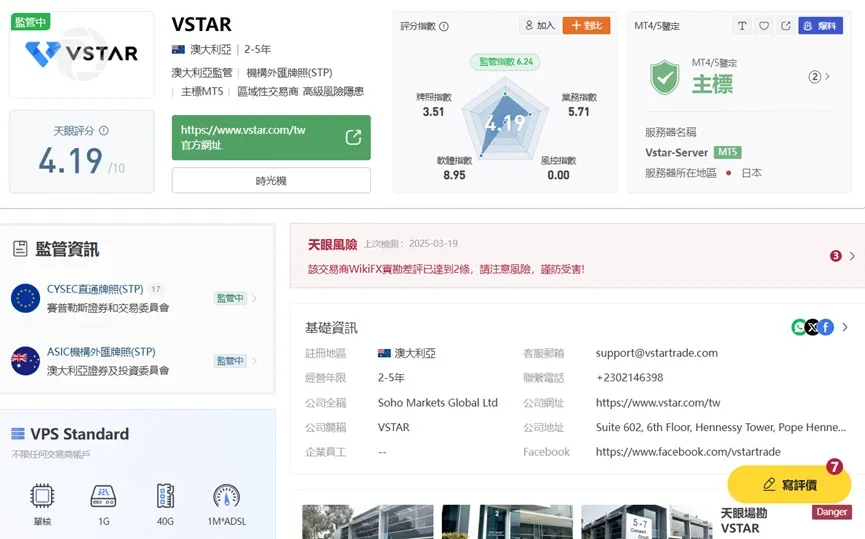Click the phone number +2302146398
Image resolution: width=865 pixels, height=539 pixels.
(x=629, y=377)
